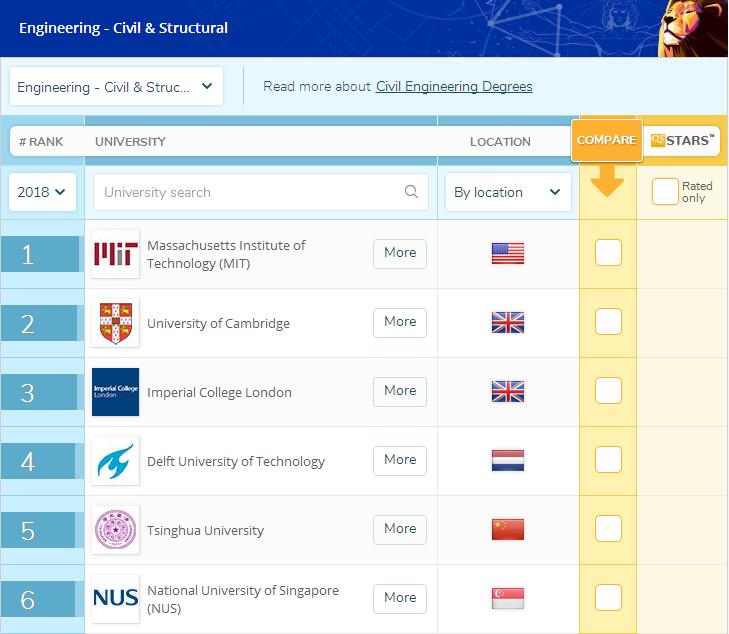Tick compare checkbox for Imperial College London
The image size is (729, 634).
coord(608,390)
